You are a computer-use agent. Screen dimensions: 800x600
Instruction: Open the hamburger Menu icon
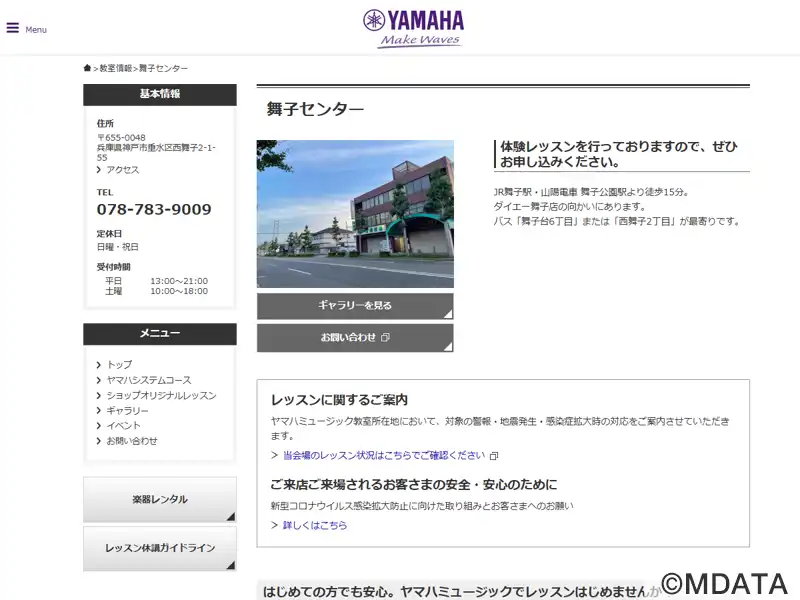(x=13, y=28)
